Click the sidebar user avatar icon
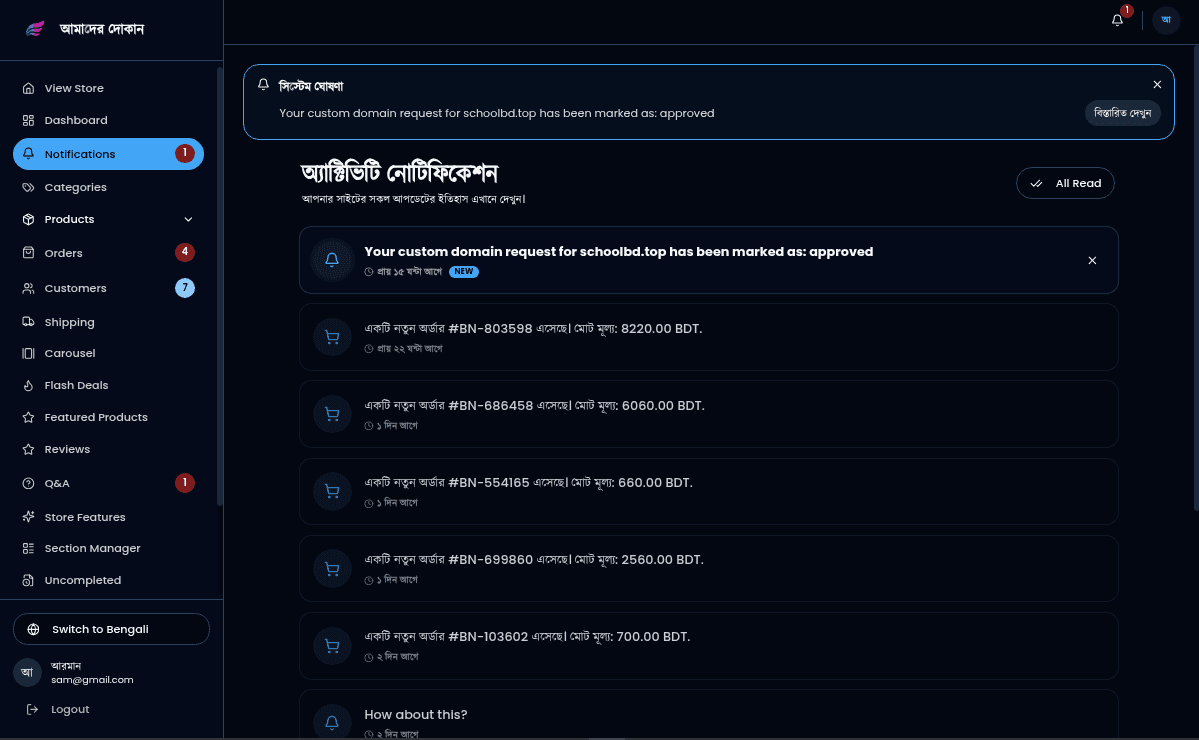 pyautogui.click(x=27, y=672)
